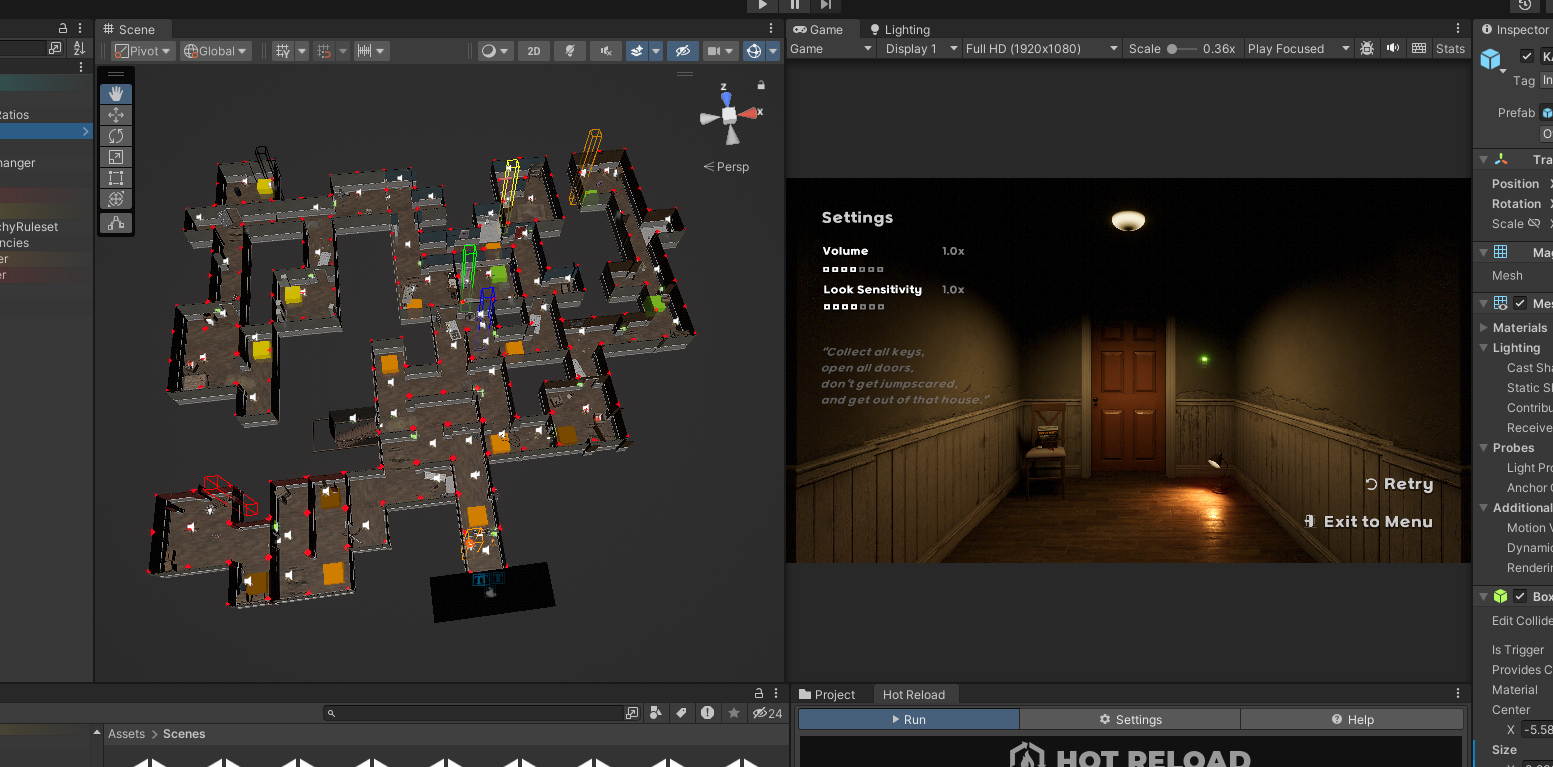Open Full HD resolution dropdown
The width and height of the screenshot is (1553, 767).
tap(1041, 49)
